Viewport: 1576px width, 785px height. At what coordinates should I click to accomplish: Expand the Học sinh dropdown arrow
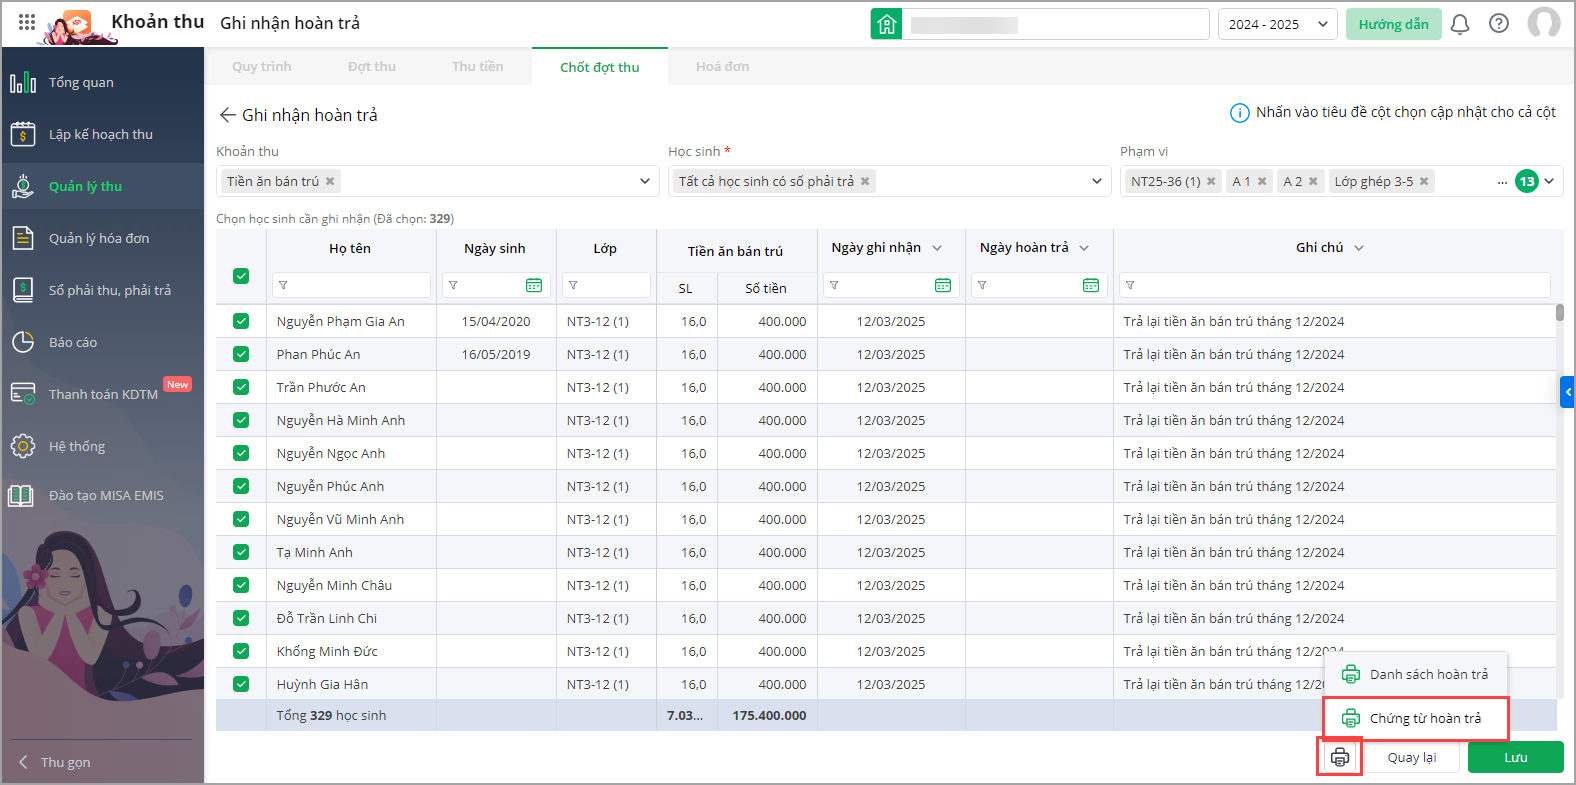1097,181
